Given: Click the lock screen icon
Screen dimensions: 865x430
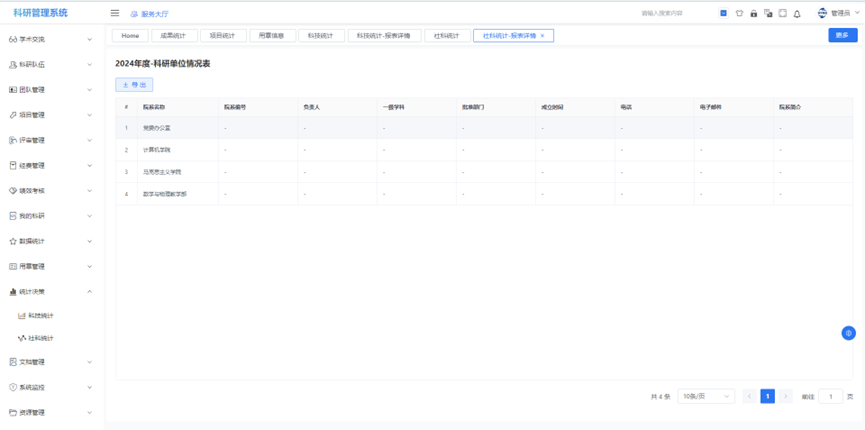Looking at the screenshot, I should tap(753, 14).
